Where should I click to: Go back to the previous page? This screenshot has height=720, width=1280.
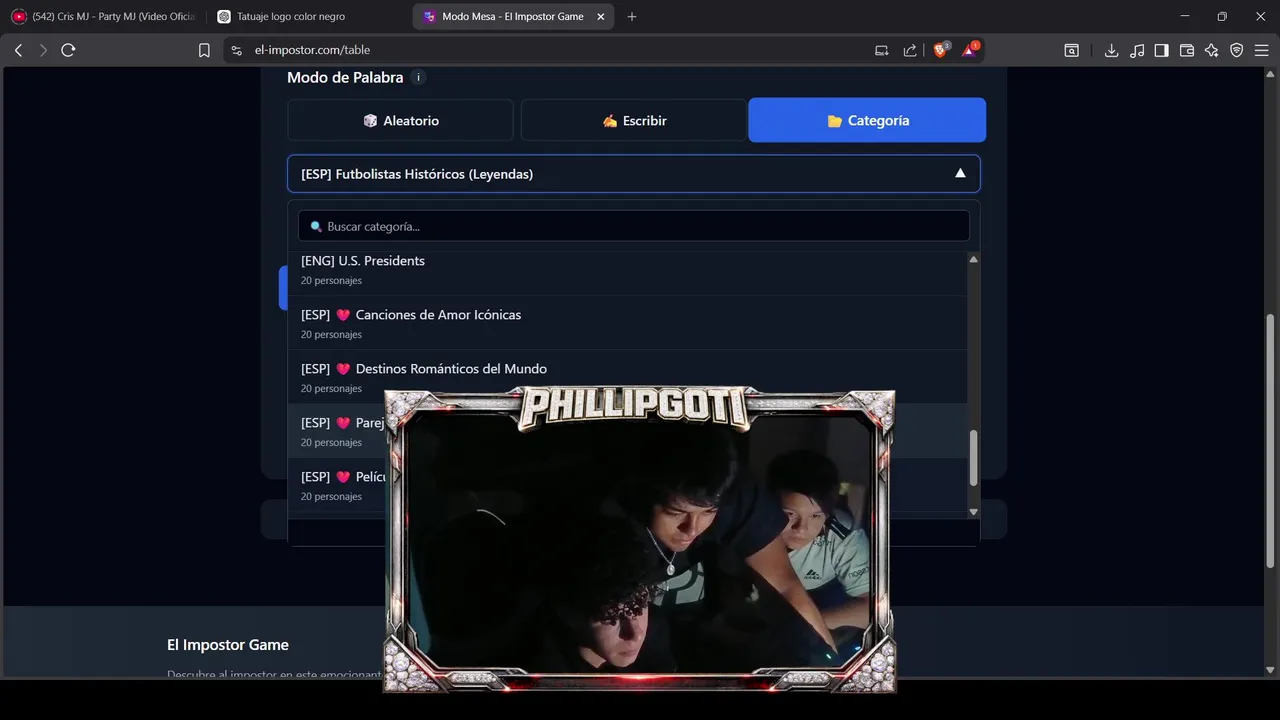coord(18,50)
